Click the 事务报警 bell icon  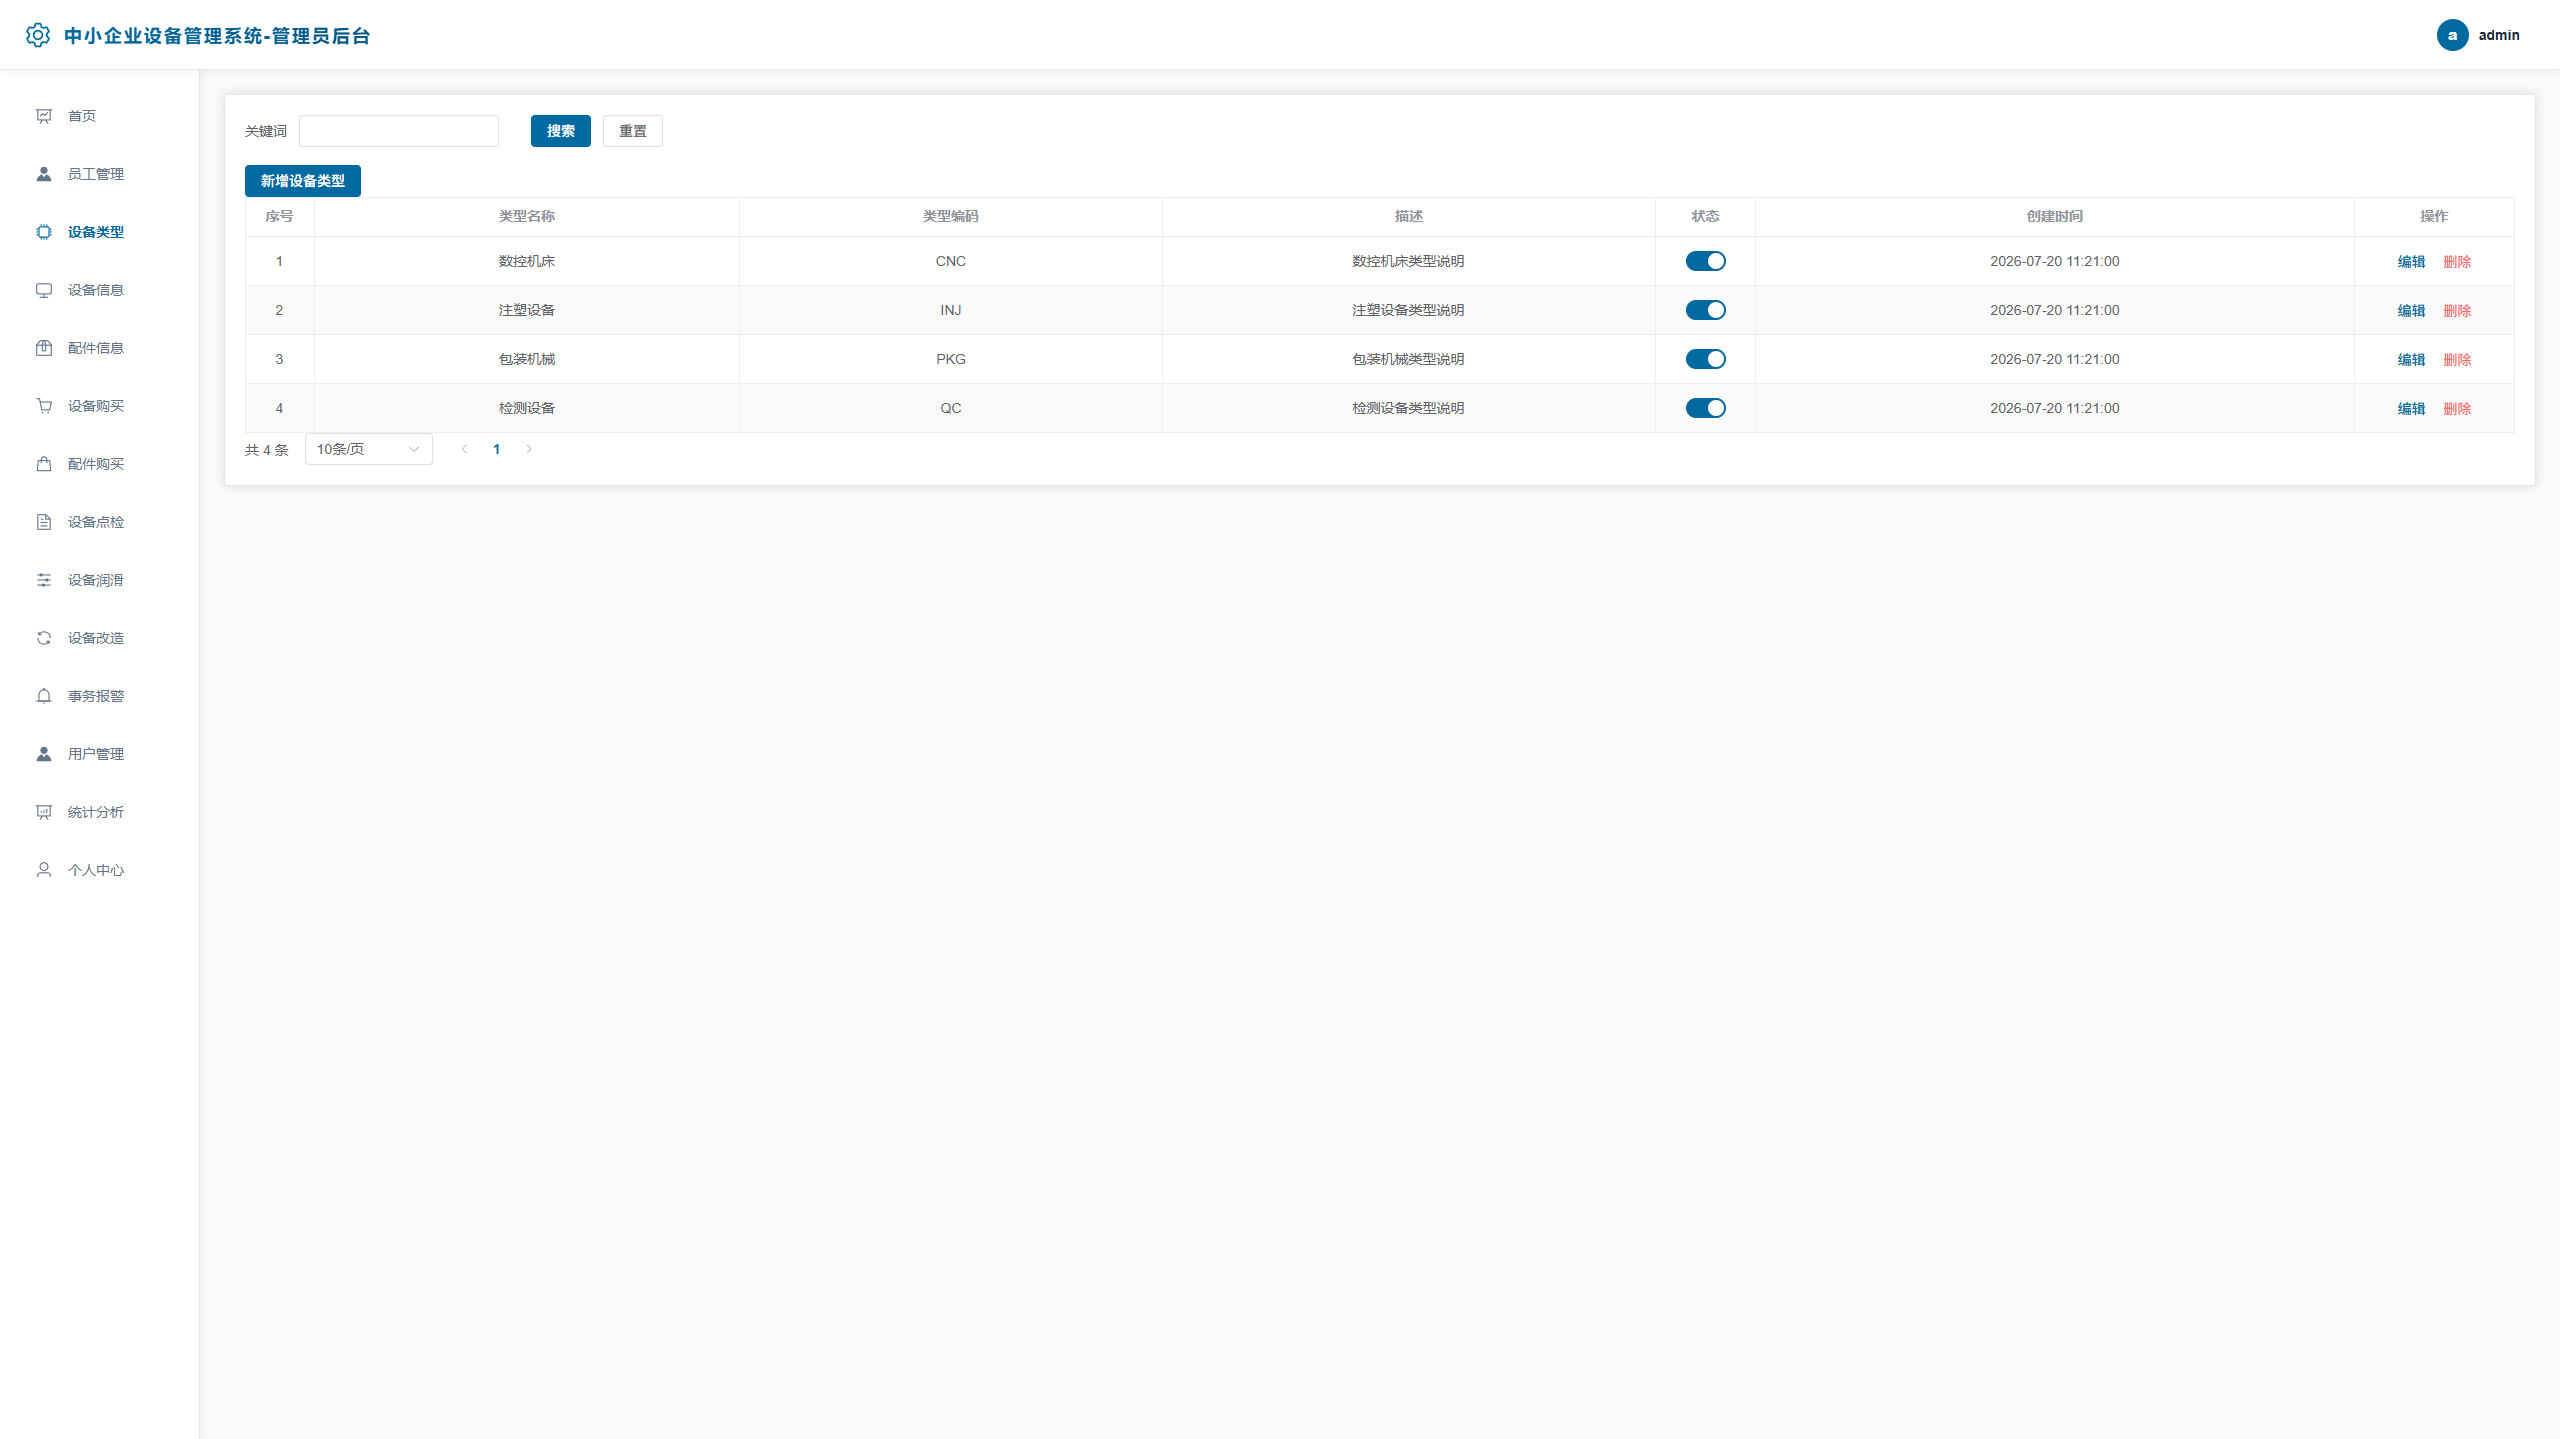click(x=44, y=696)
